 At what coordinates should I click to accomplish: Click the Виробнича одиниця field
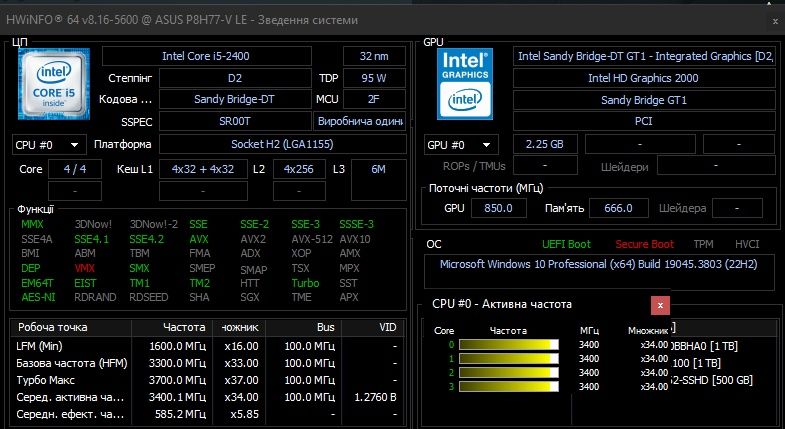[360, 121]
